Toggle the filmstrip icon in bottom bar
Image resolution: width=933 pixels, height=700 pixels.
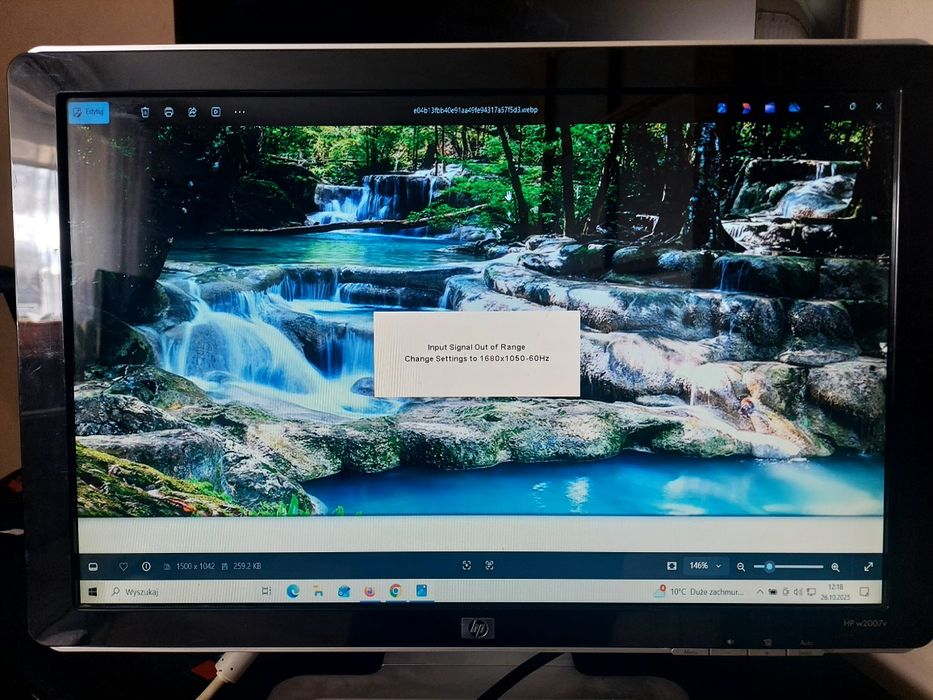point(93,567)
